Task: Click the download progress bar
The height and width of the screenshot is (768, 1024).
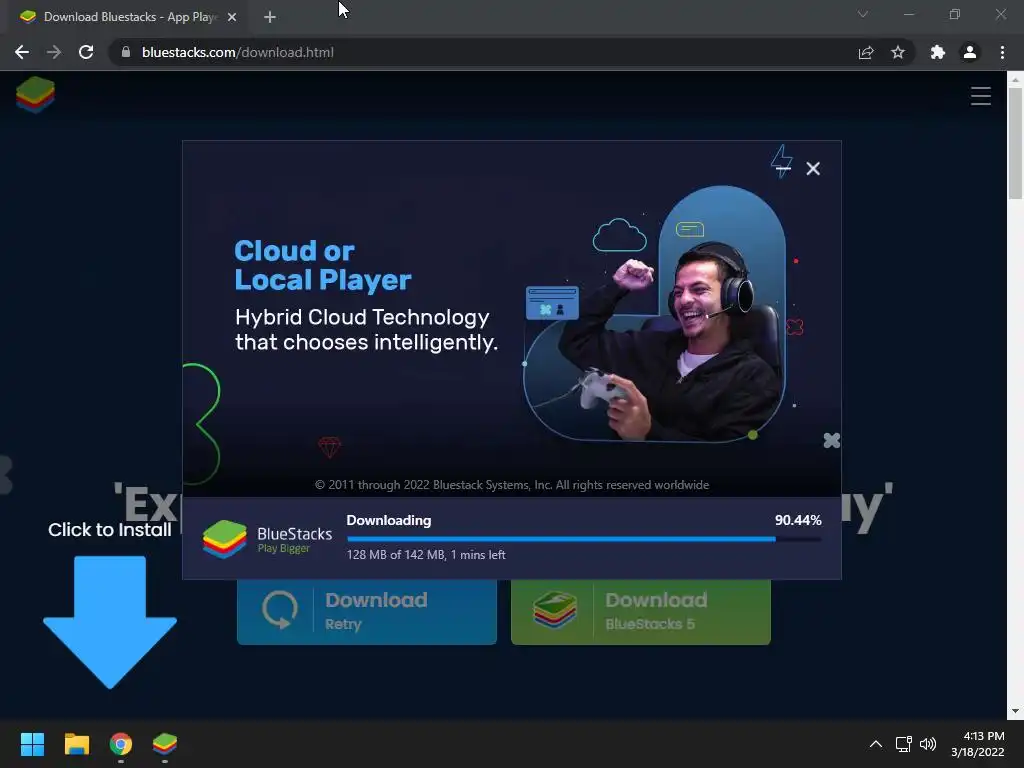Action: click(584, 539)
